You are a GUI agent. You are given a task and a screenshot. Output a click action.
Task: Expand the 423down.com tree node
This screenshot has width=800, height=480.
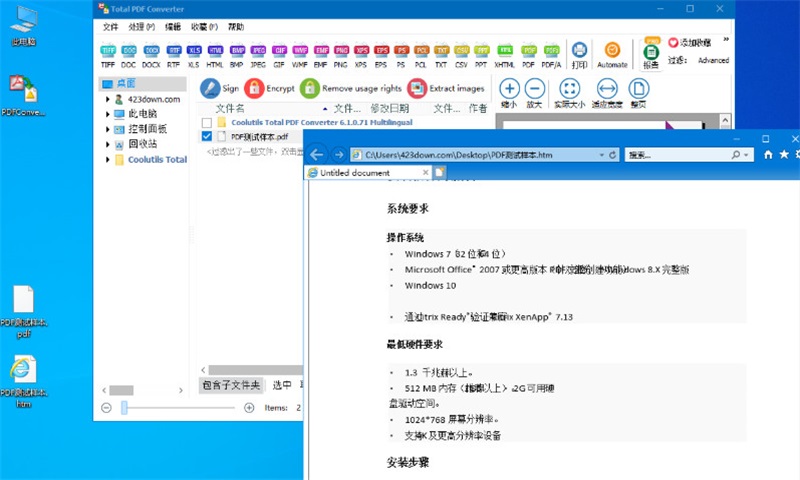pos(108,99)
